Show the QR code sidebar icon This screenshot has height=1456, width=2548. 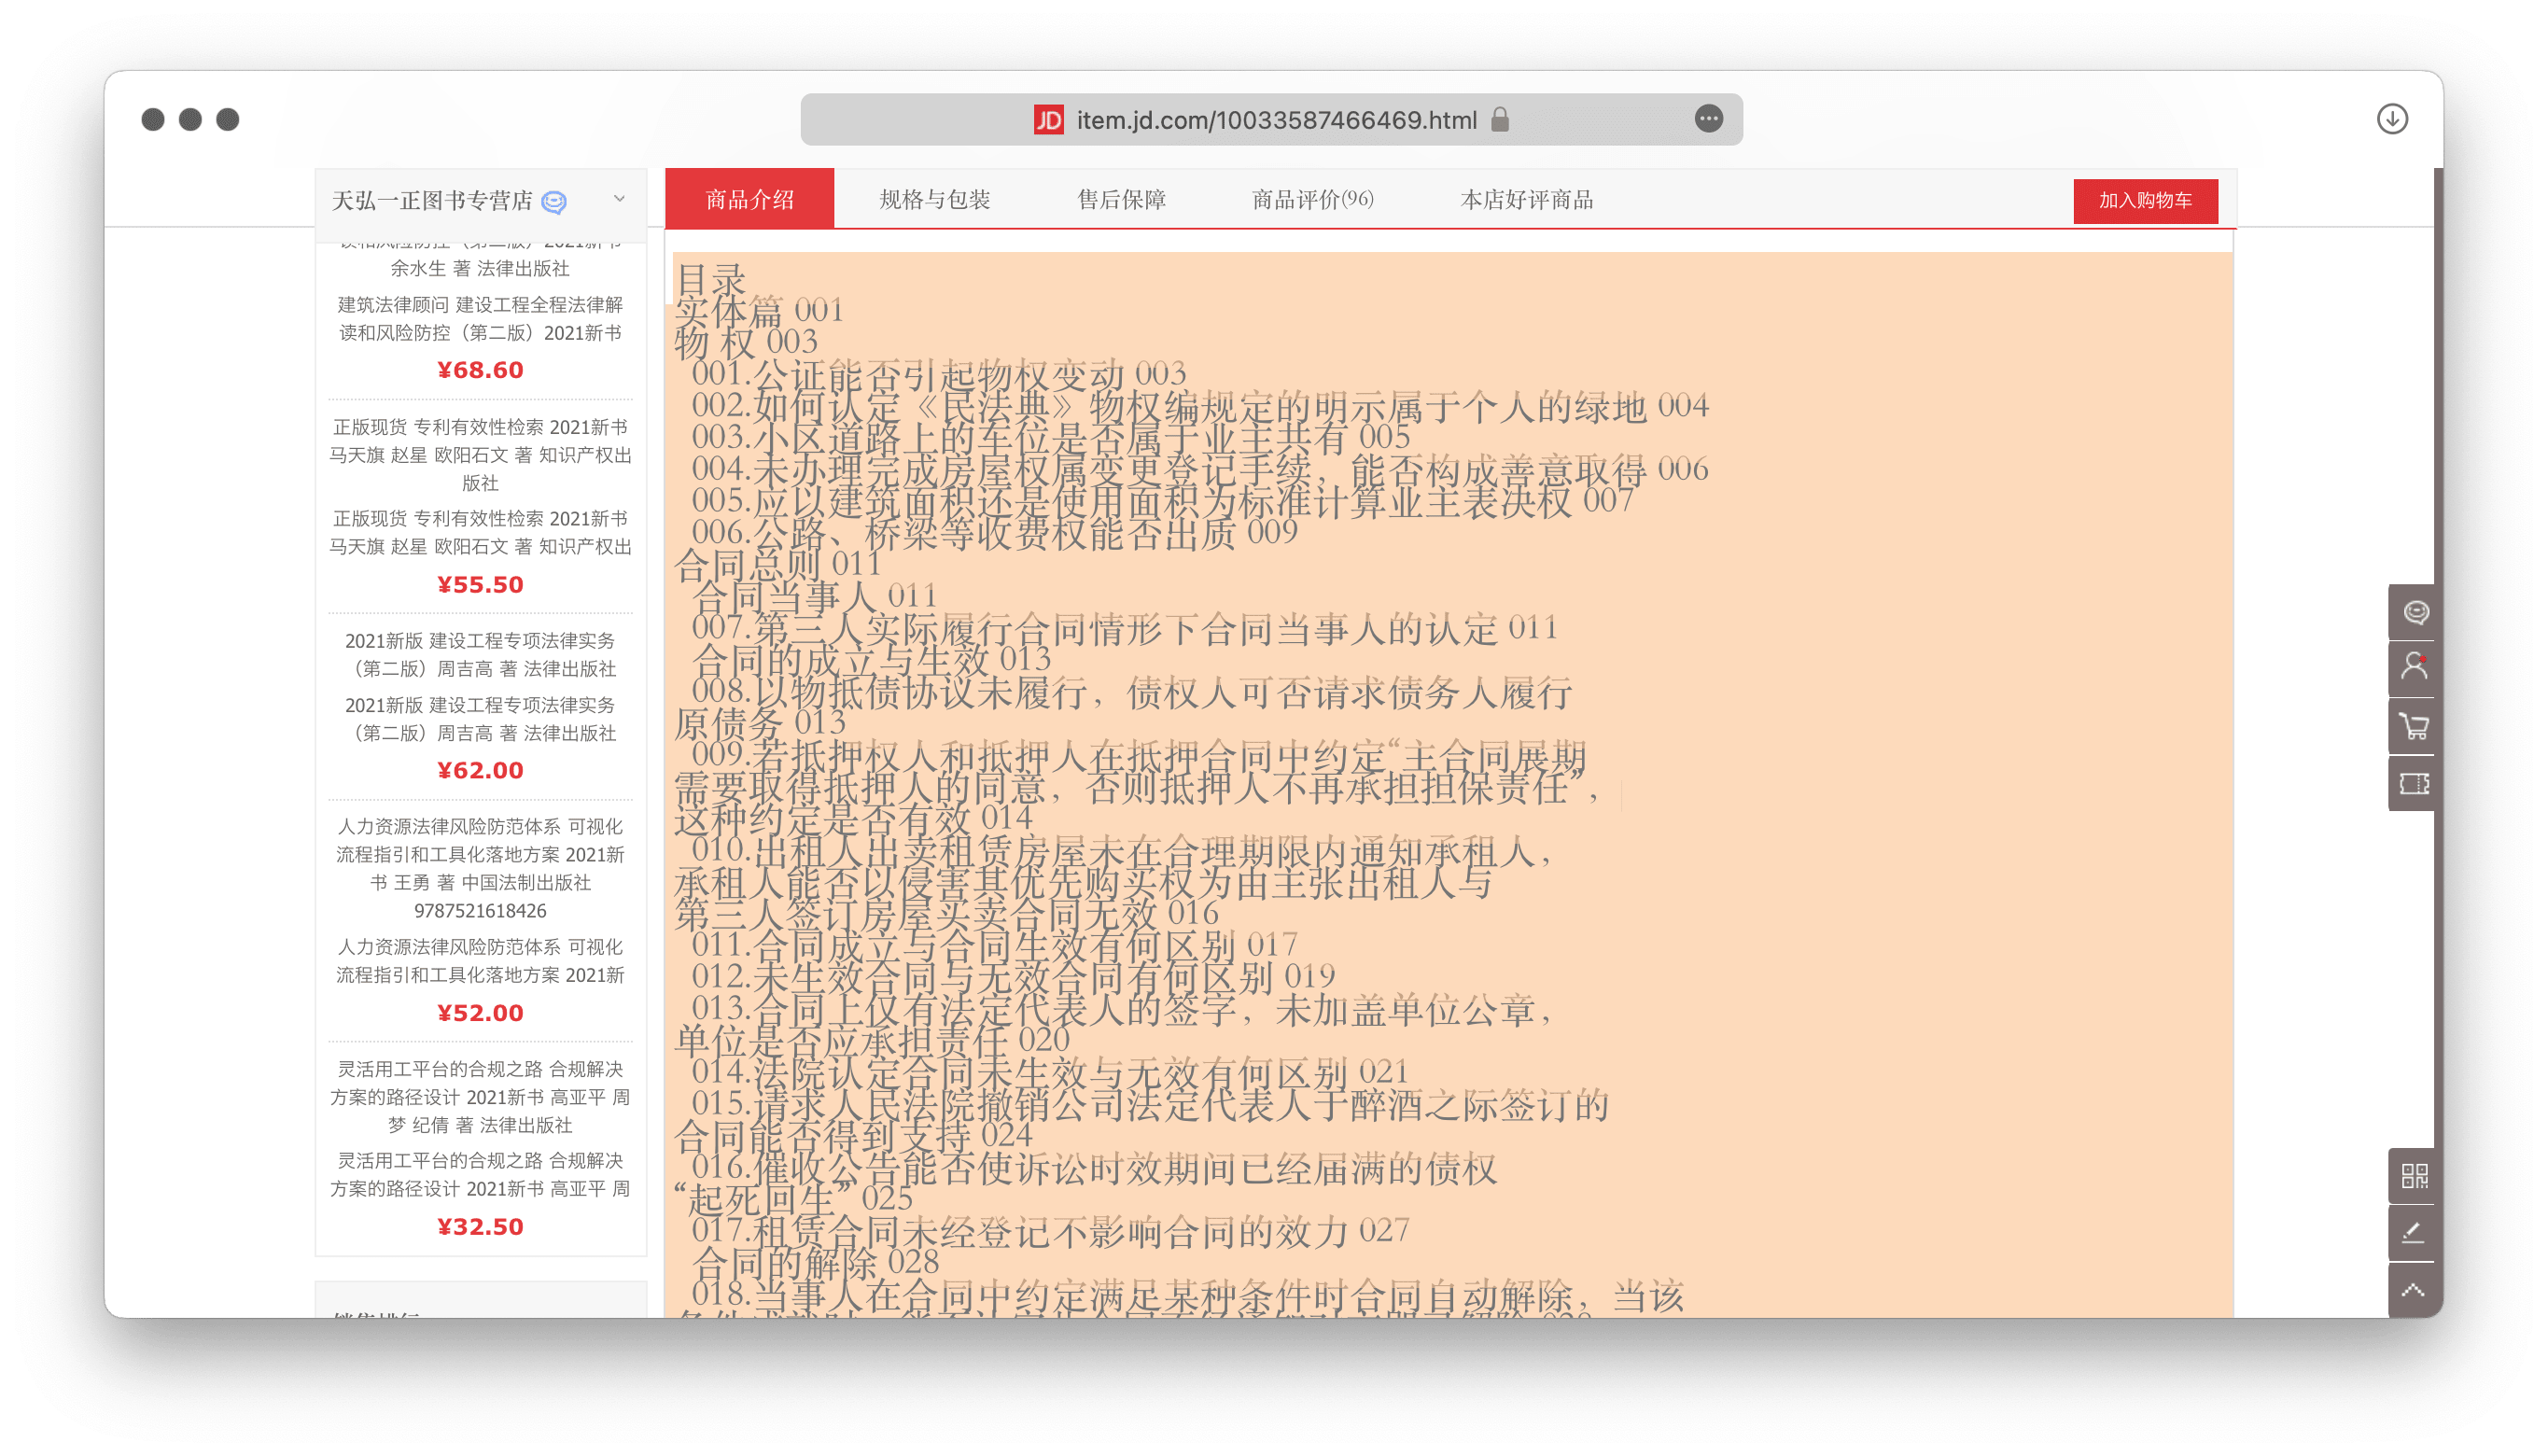(x=2415, y=1176)
